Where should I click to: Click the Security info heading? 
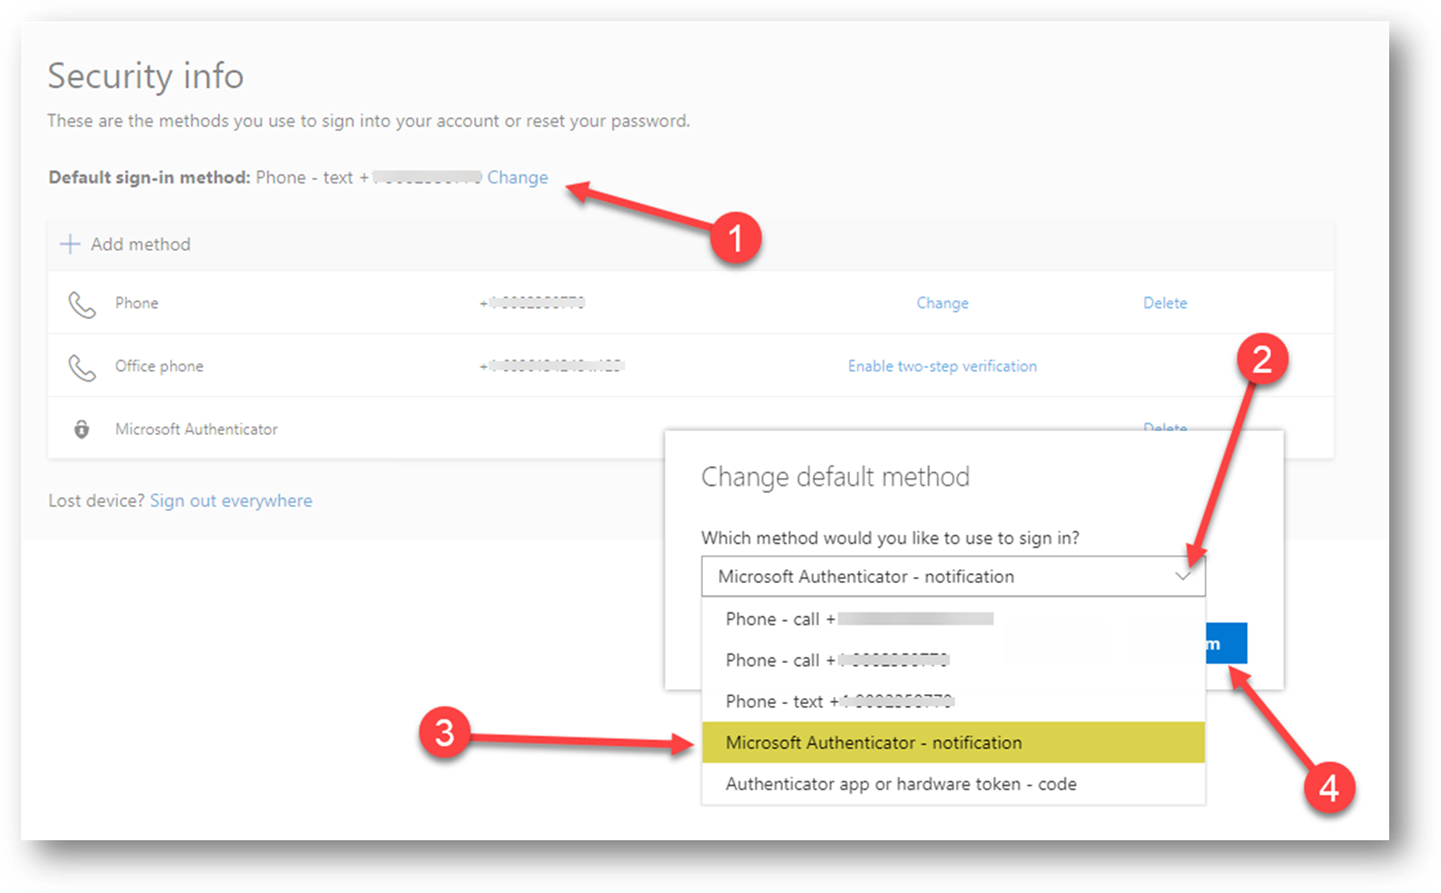146,76
